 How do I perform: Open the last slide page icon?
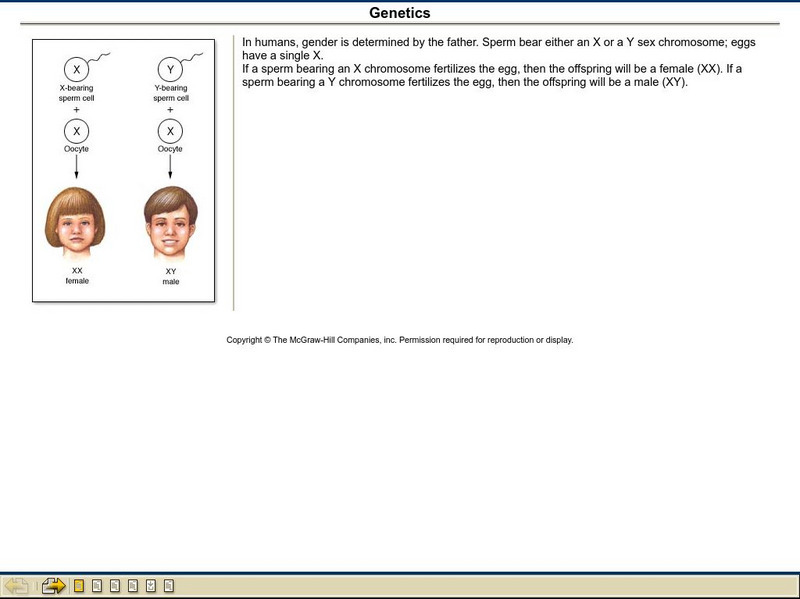pyautogui.click(x=167, y=585)
